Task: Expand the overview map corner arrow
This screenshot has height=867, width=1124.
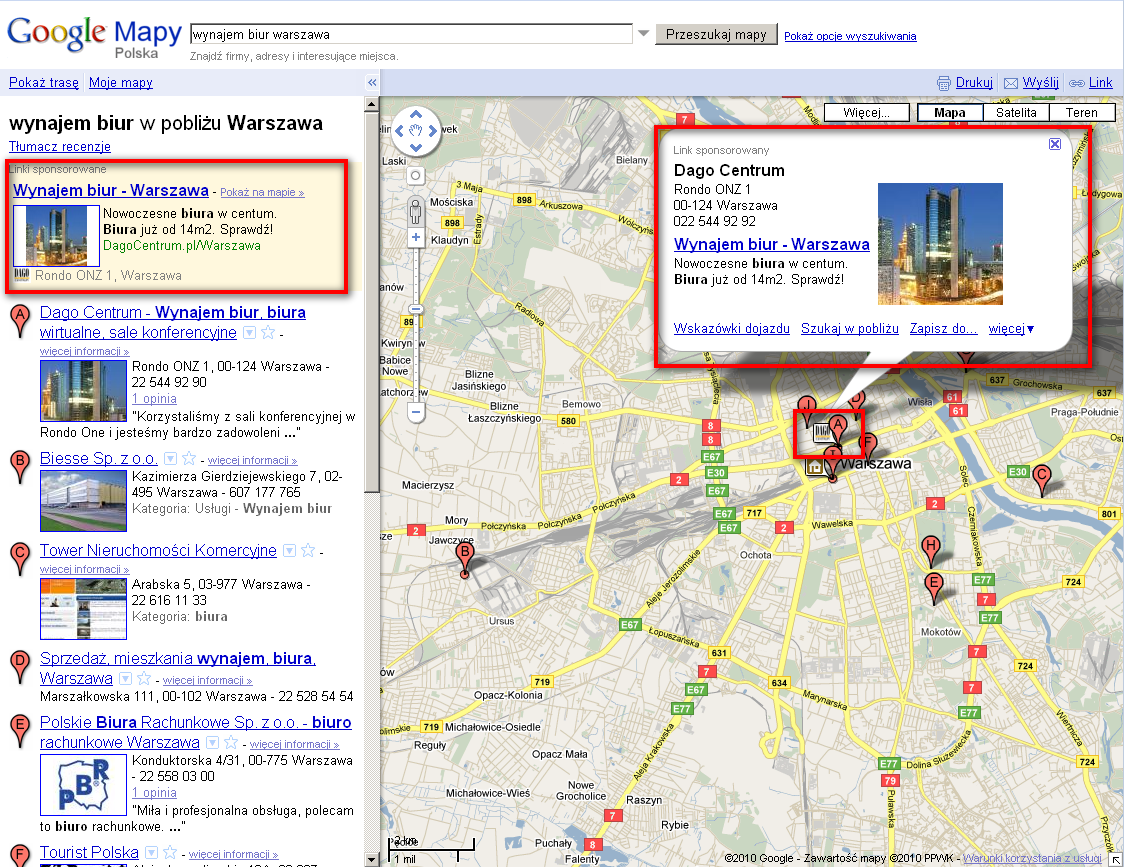Action: pyautogui.click(x=1117, y=860)
